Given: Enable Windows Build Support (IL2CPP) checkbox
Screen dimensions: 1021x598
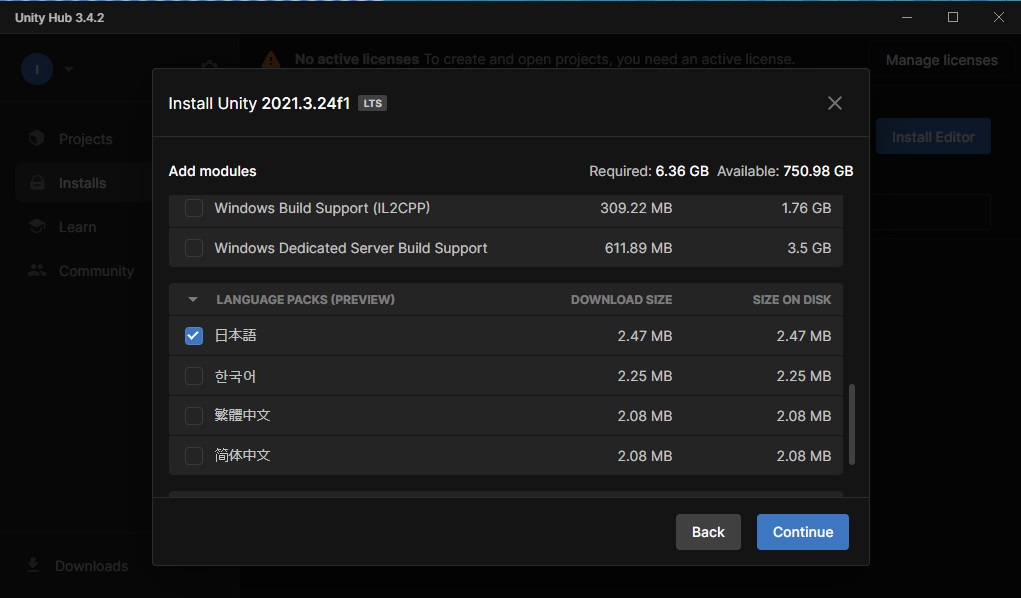Looking at the screenshot, I should [x=193, y=208].
